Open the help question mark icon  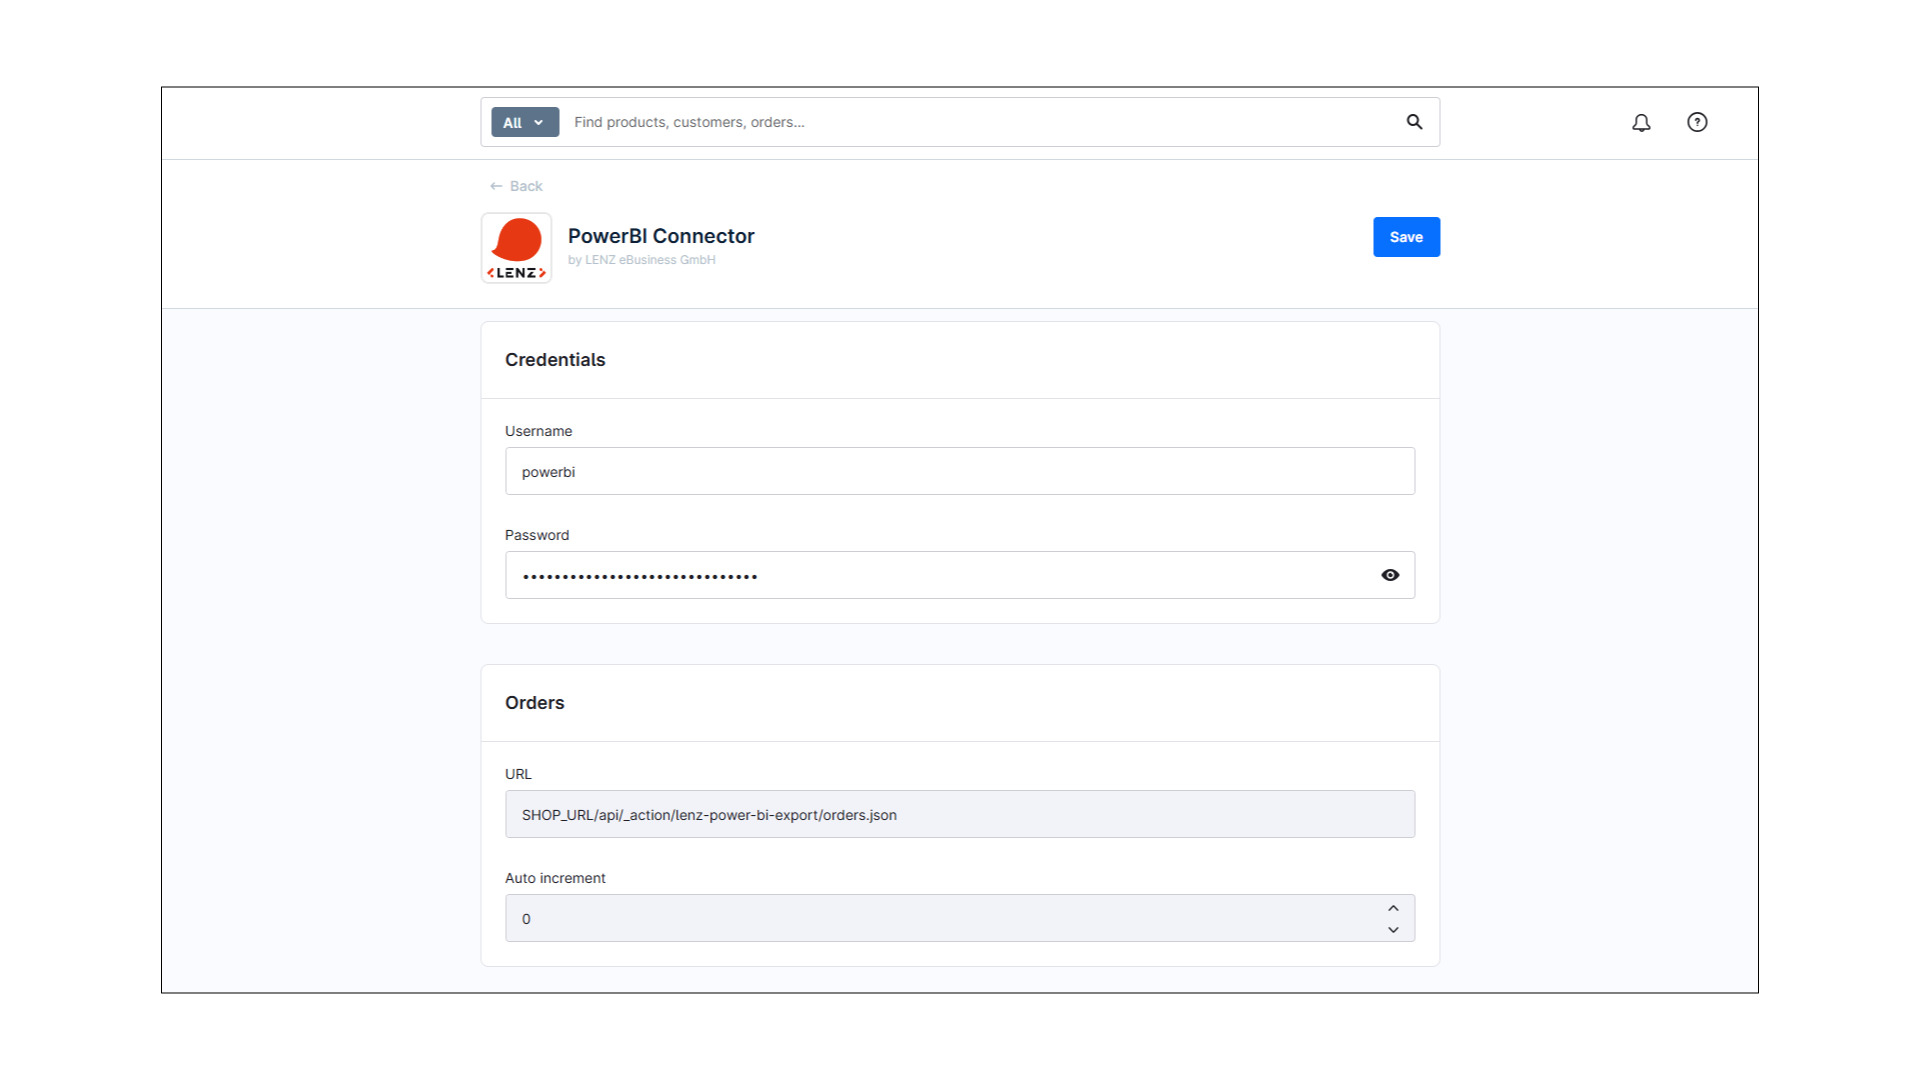[1697, 122]
